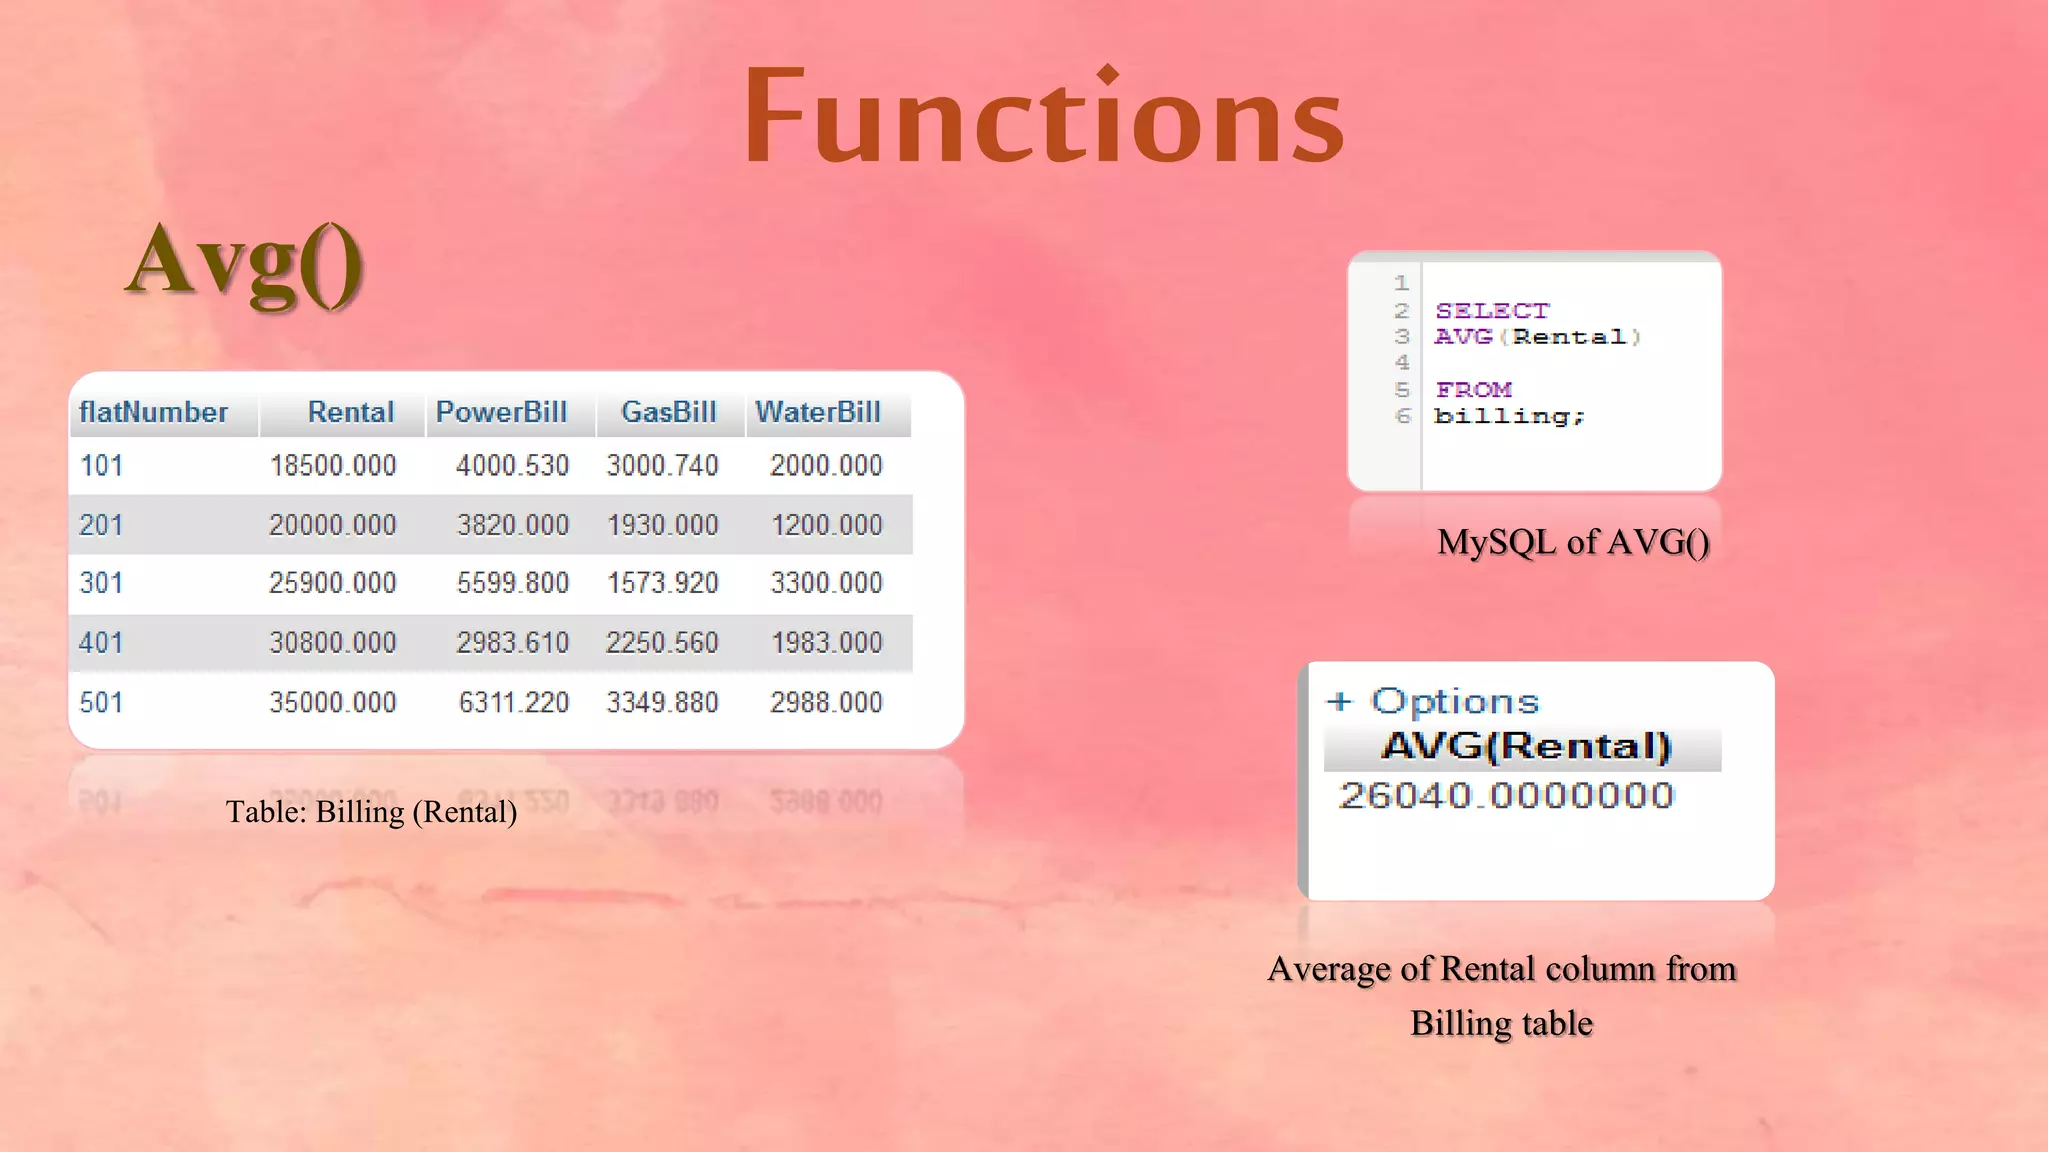Click the flatNumber column header
The width and height of the screenshot is (2048, 1152).
[154, 412]
